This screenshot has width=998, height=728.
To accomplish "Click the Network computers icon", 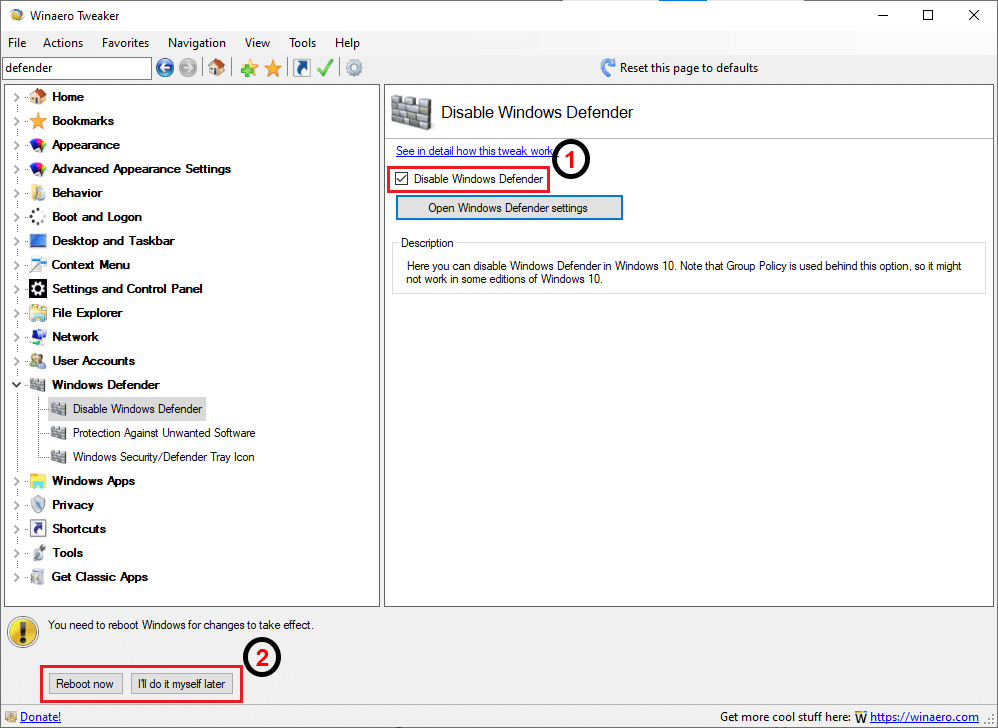I will (x=38, y=337).
